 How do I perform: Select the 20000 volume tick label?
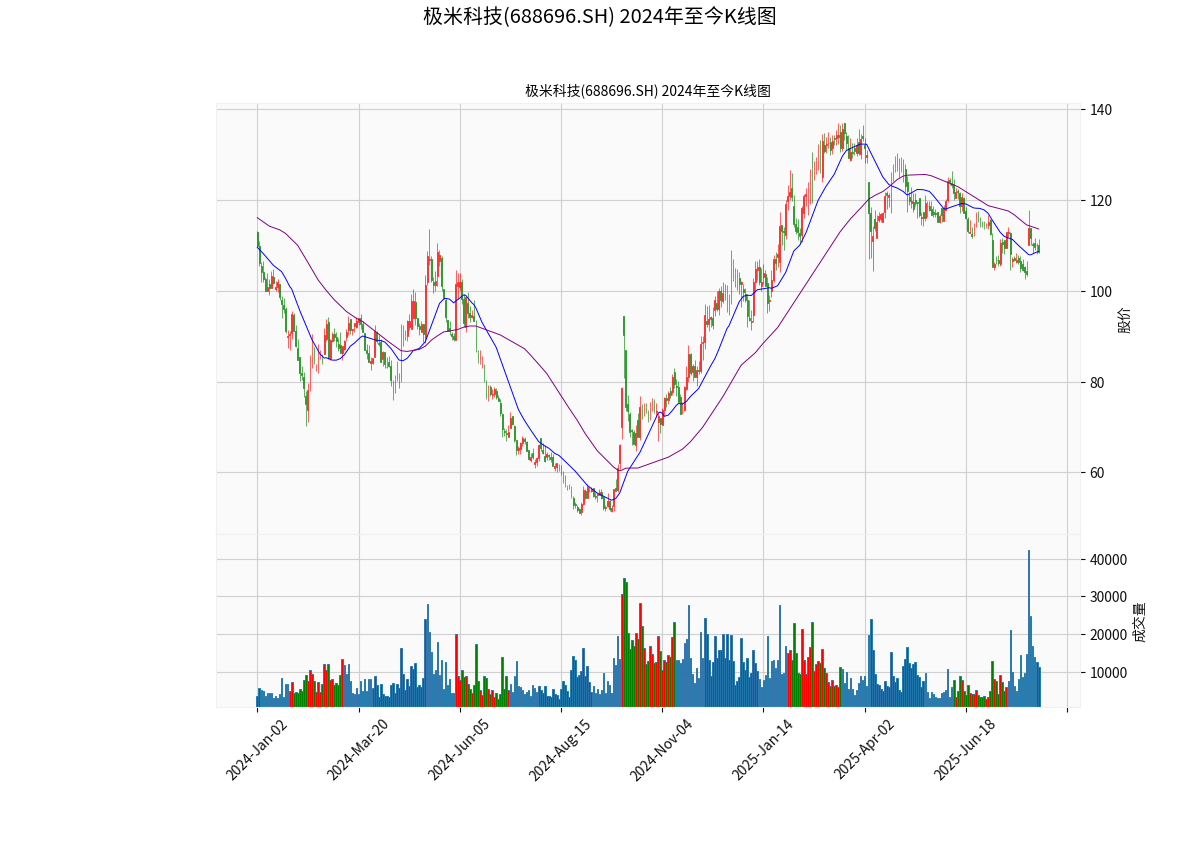pyautogui.click(x=1109, y=635)
